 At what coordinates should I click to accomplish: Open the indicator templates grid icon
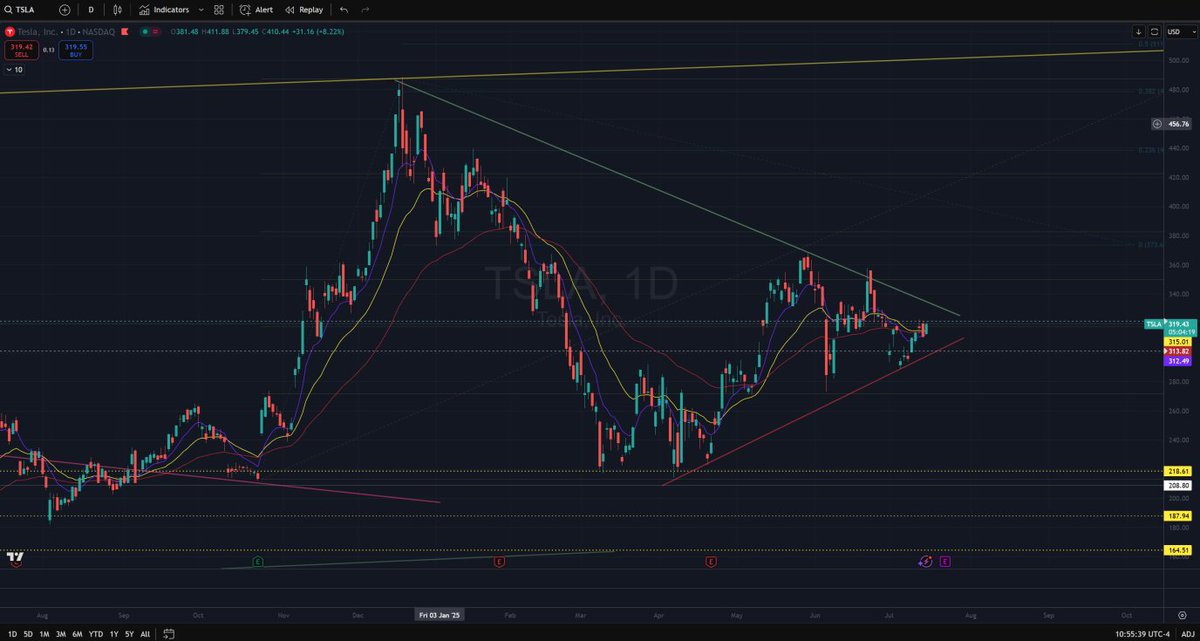pyautogui.click(x=218, y=9)
